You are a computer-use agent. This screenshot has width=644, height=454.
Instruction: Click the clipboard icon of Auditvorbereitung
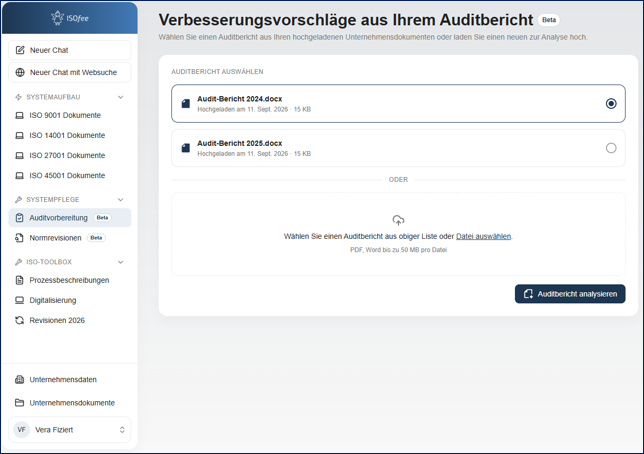19,218
